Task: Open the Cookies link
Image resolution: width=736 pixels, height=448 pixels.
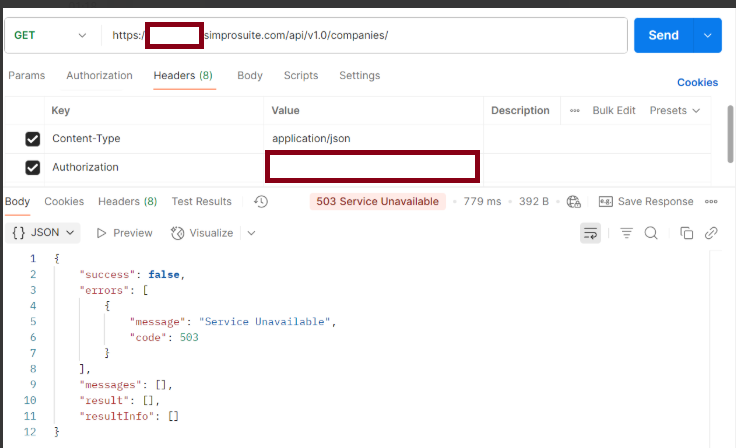Action: pos(697,83)
